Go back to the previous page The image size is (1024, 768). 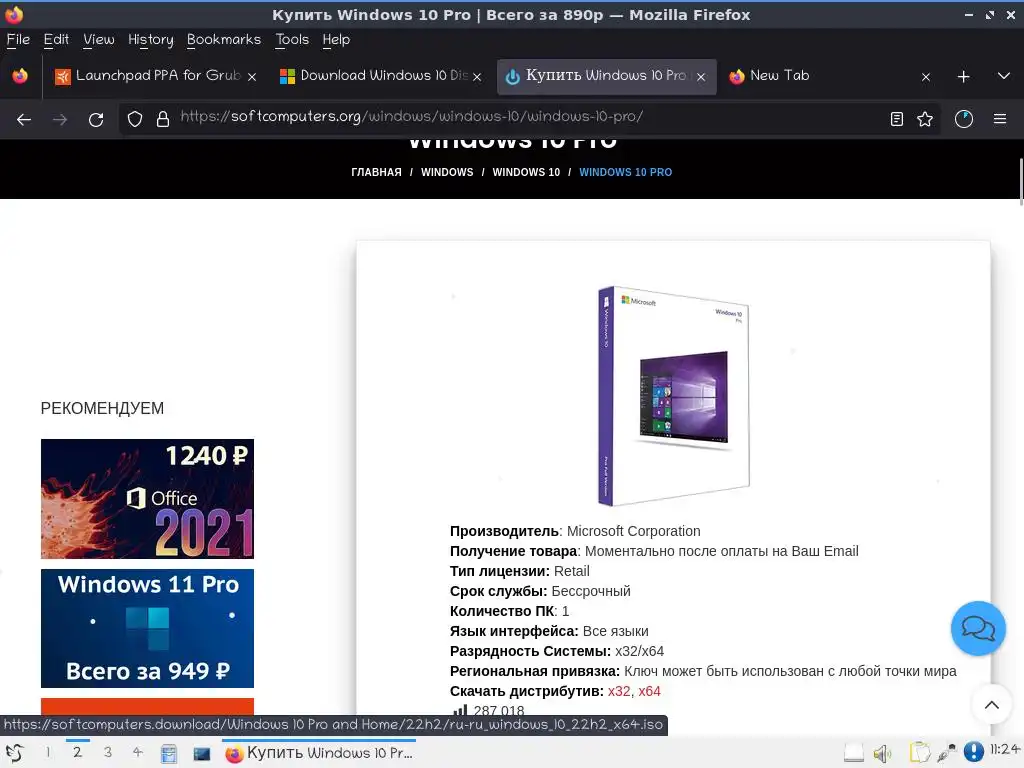point(24,120)
